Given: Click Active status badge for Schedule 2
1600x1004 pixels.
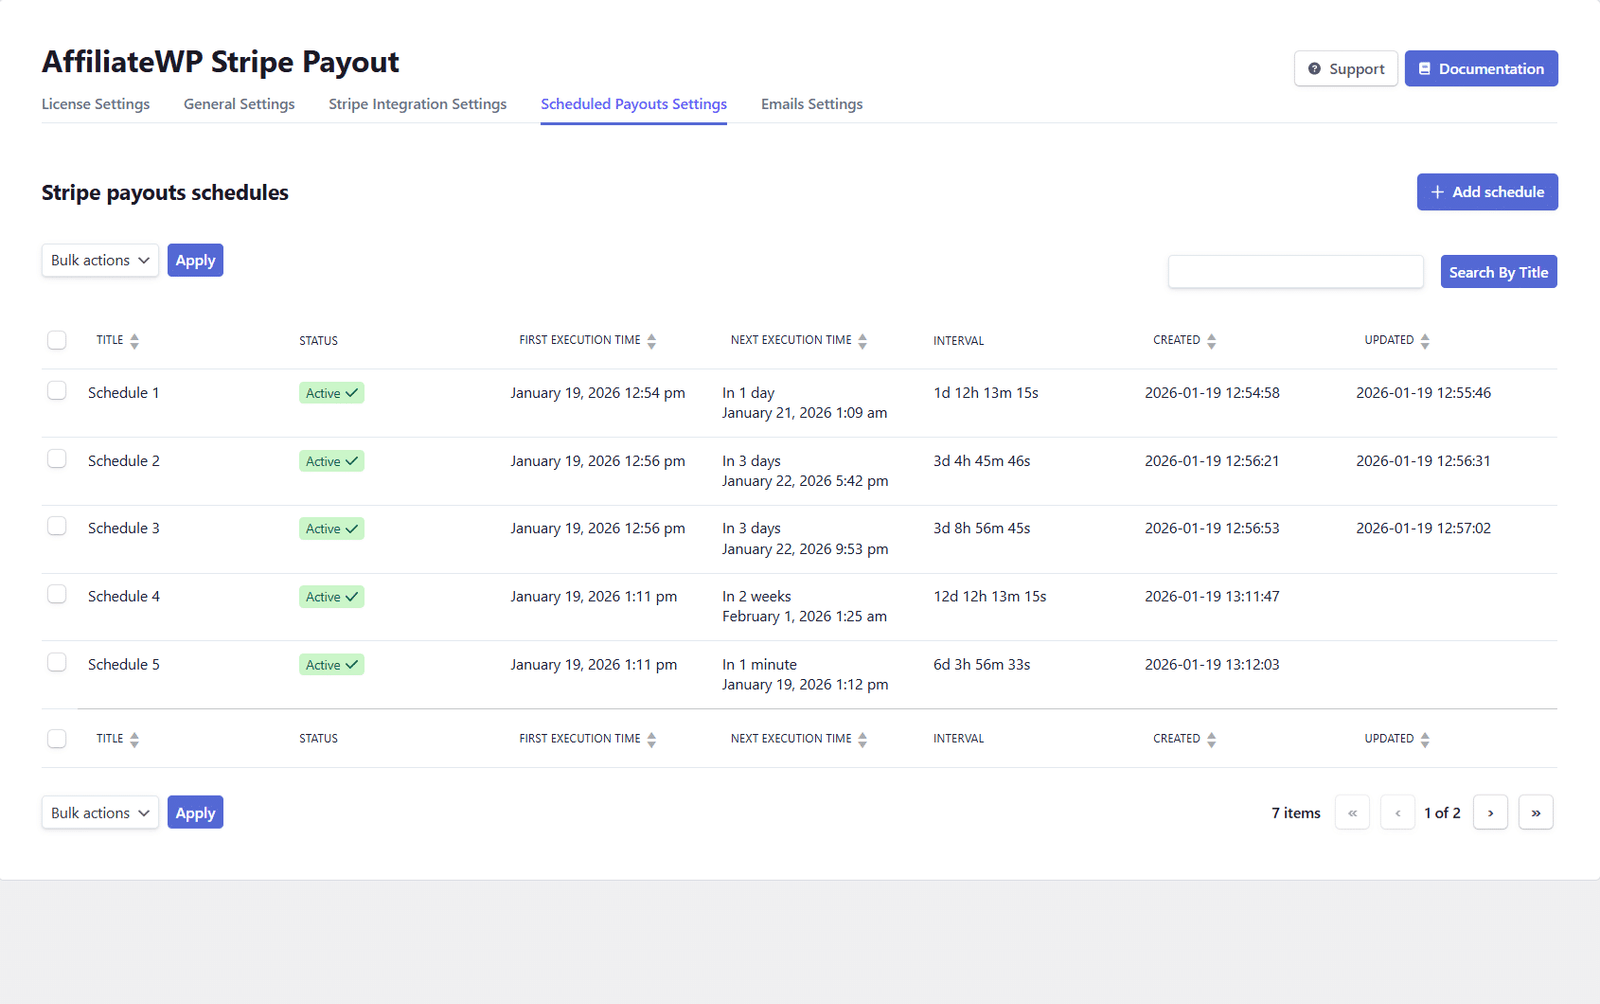Looking at the screenshot, I should point(331,461).
